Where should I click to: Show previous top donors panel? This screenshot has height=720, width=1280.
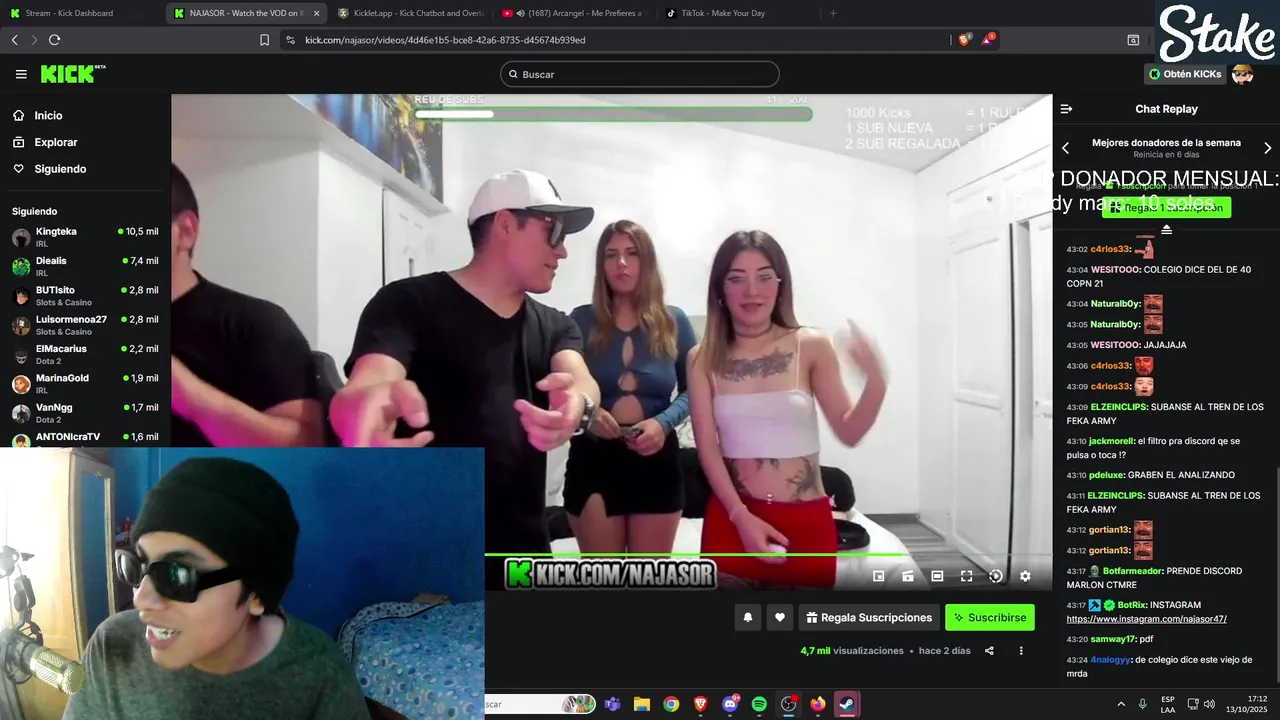pos(1065,148)
